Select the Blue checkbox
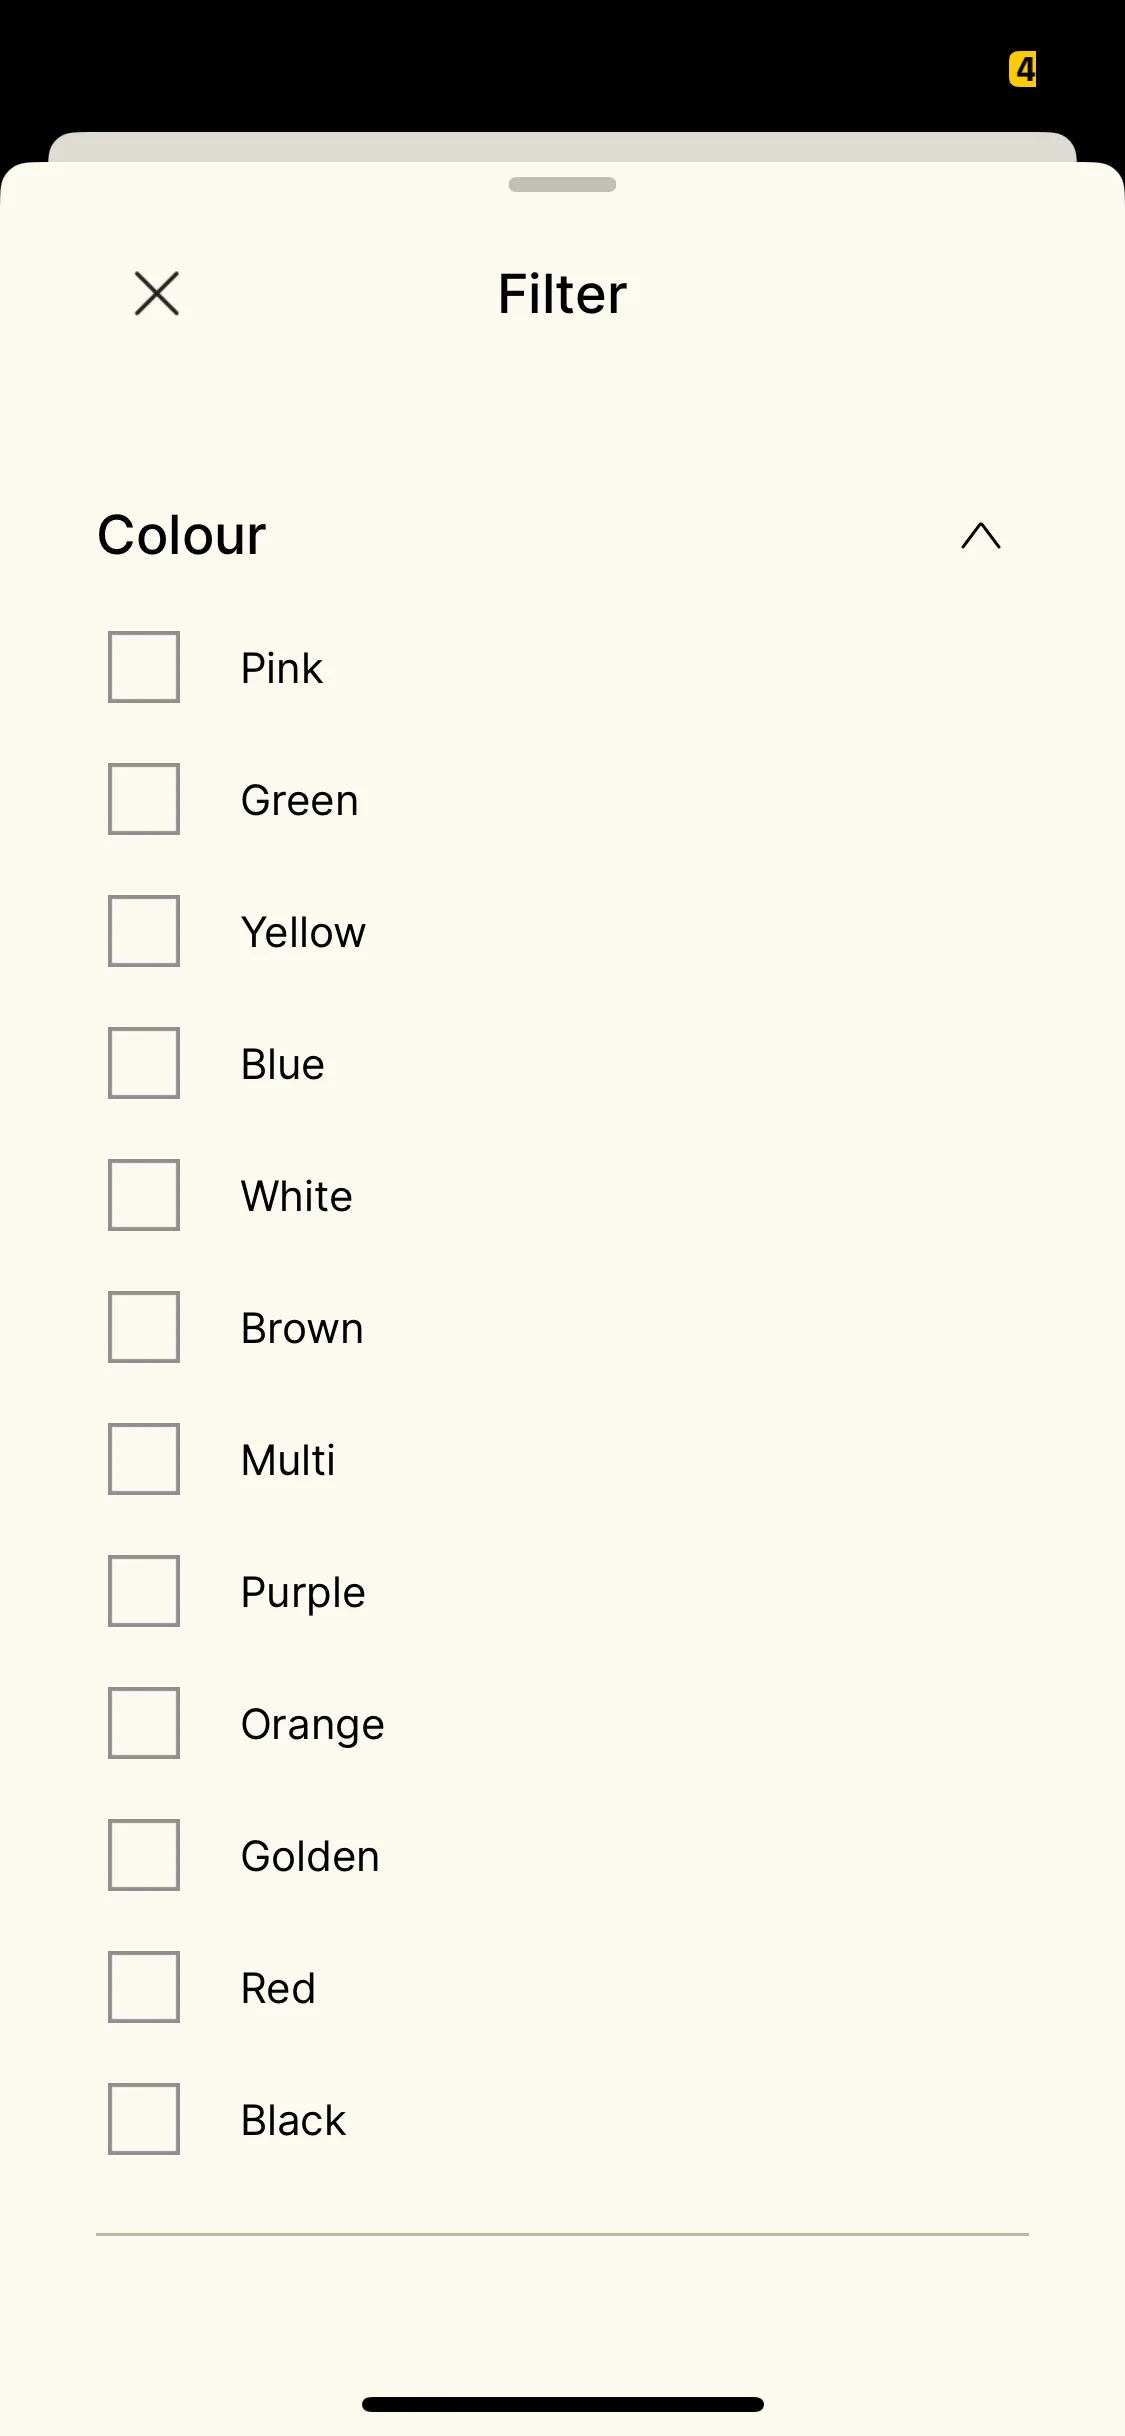The image size is (1125, 2436). pyautogui.click(x=144, y=1063)
